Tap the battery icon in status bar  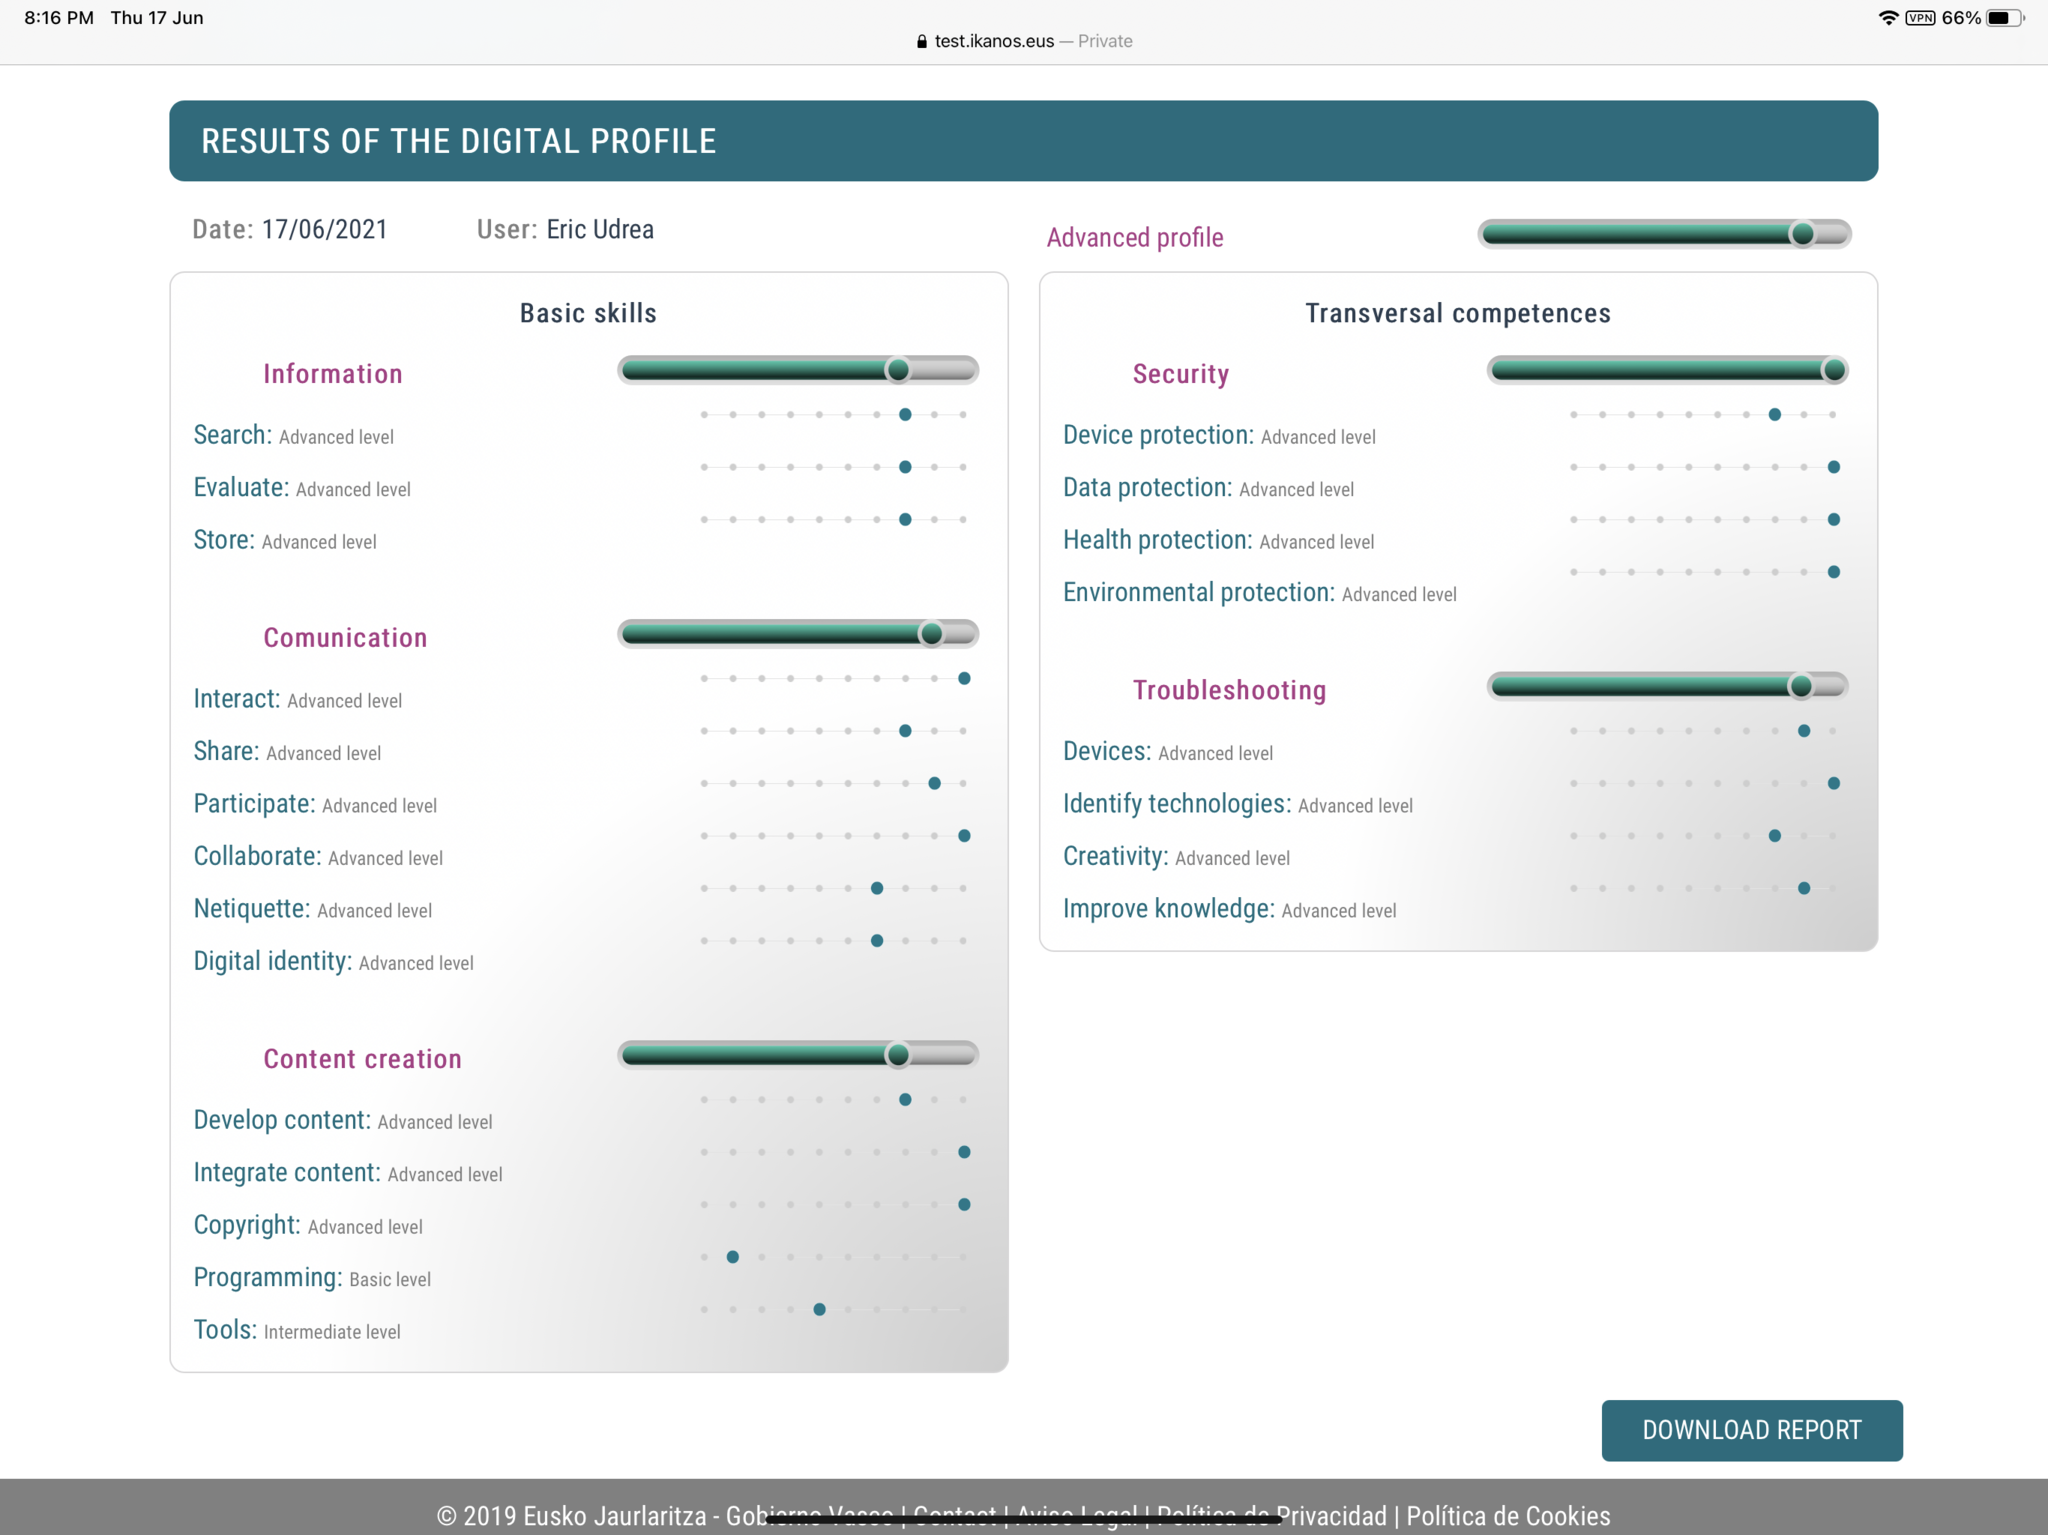pos(2003,18)
